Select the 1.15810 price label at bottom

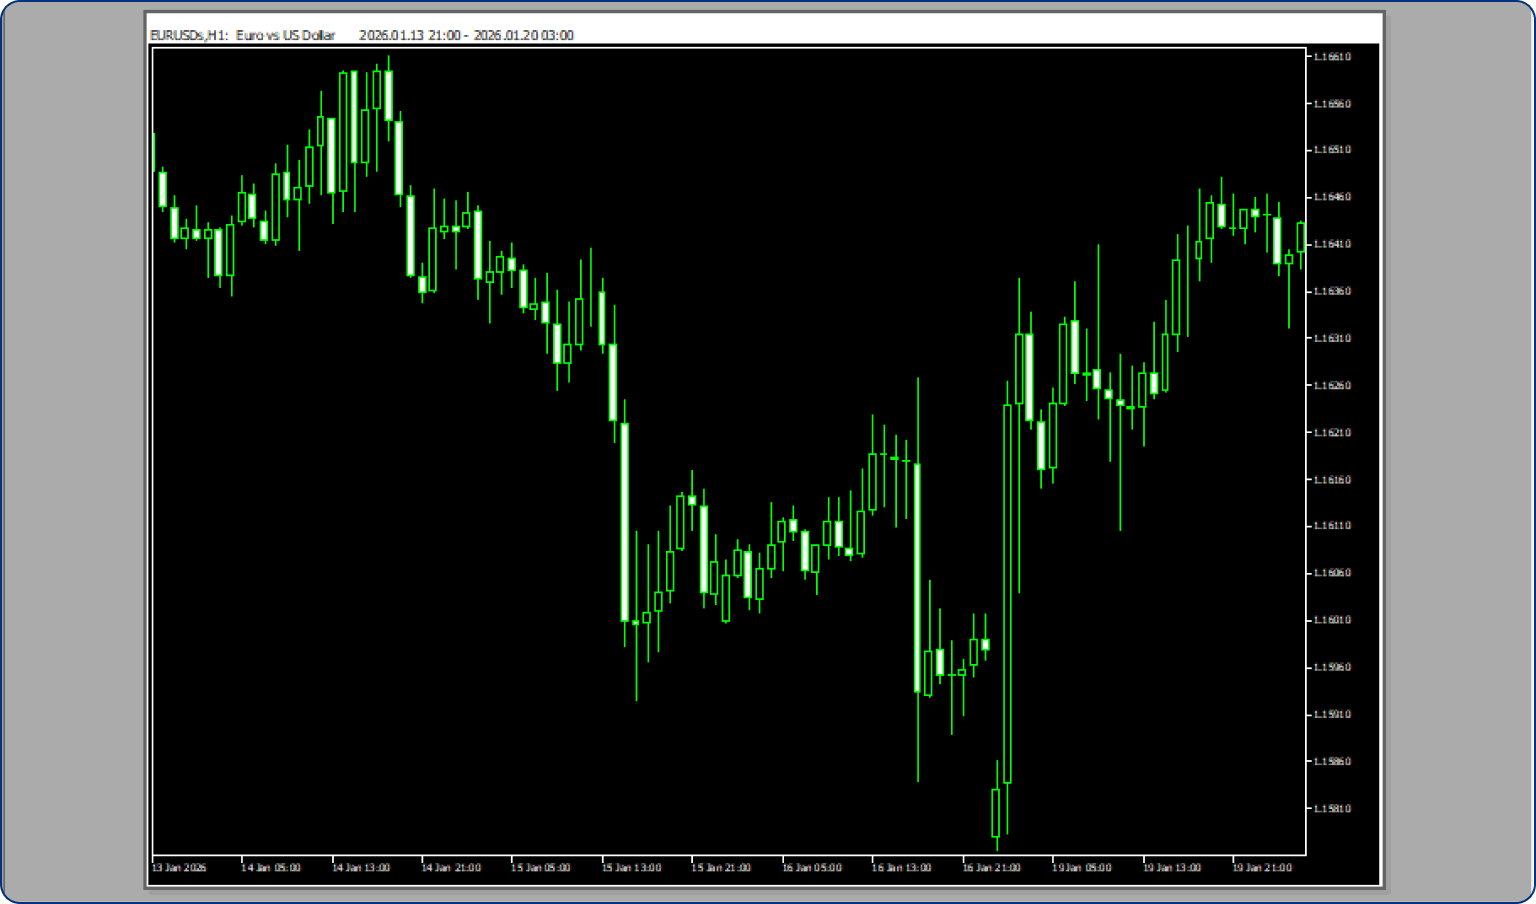tap(1331, 808)
